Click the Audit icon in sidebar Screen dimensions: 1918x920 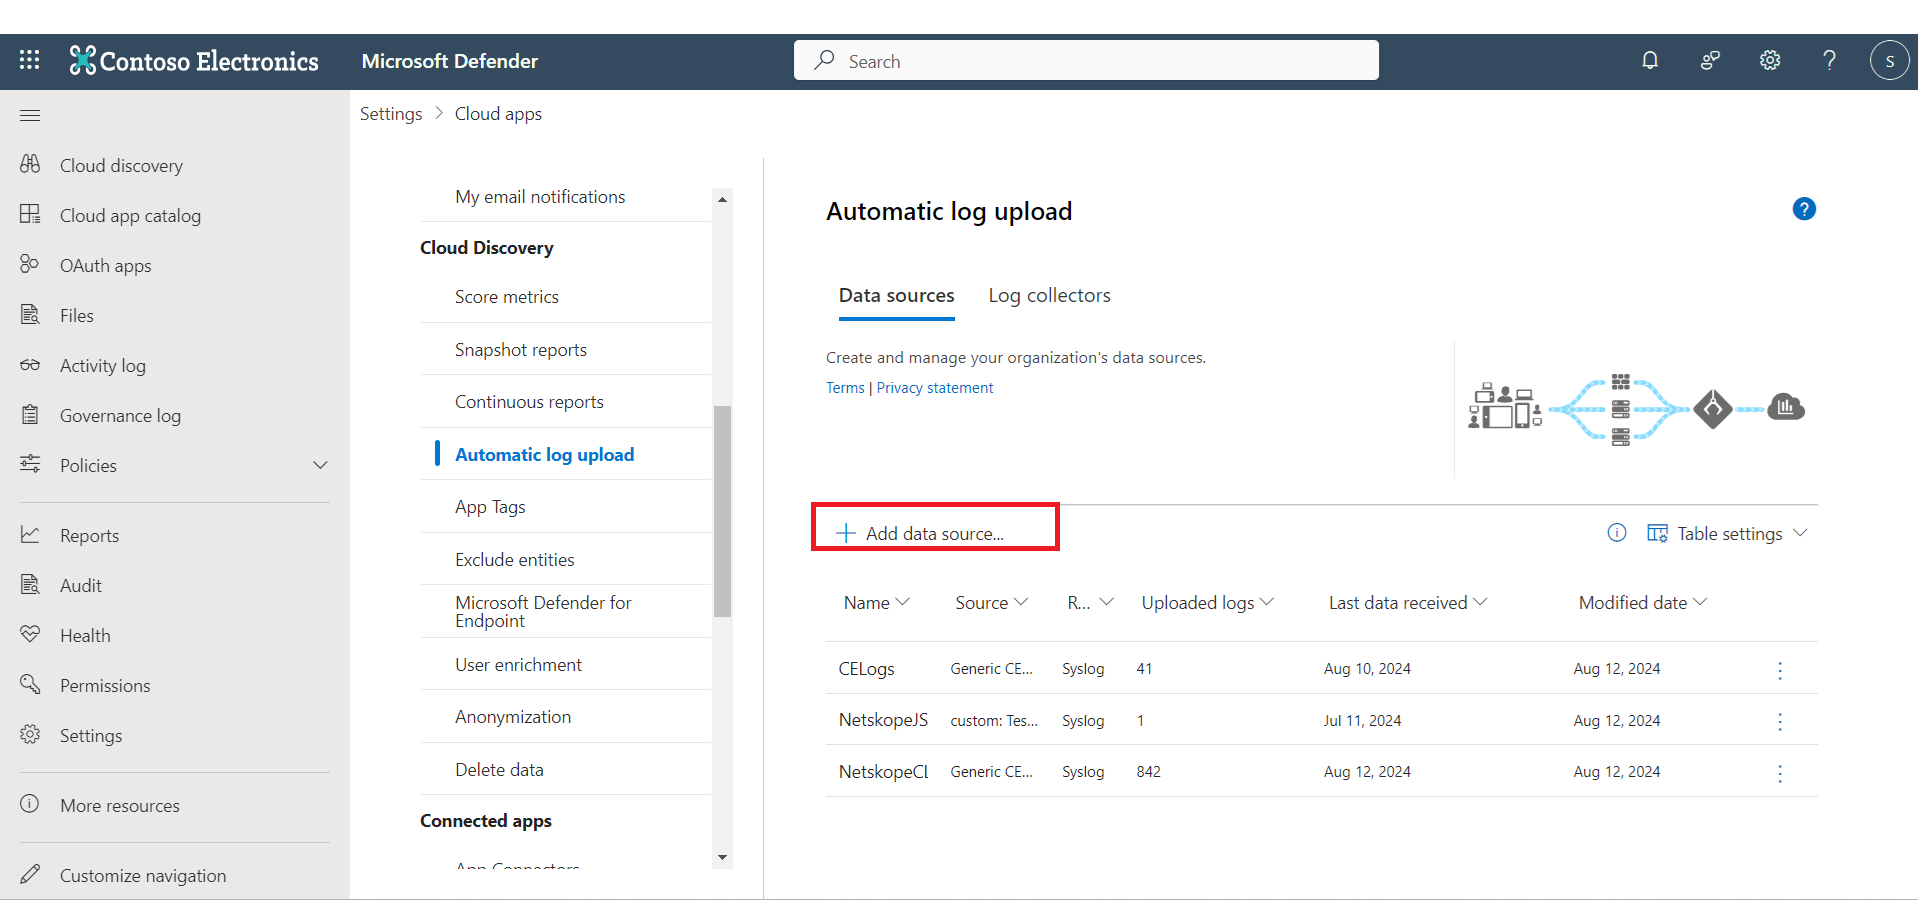[30, 584]
